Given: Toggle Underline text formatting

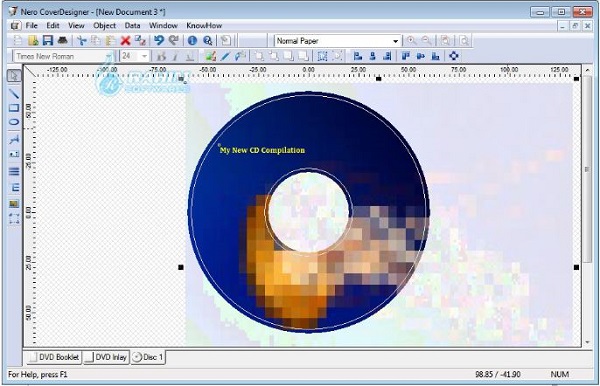Looking at the screenshot, I should [x=189, y=56].
